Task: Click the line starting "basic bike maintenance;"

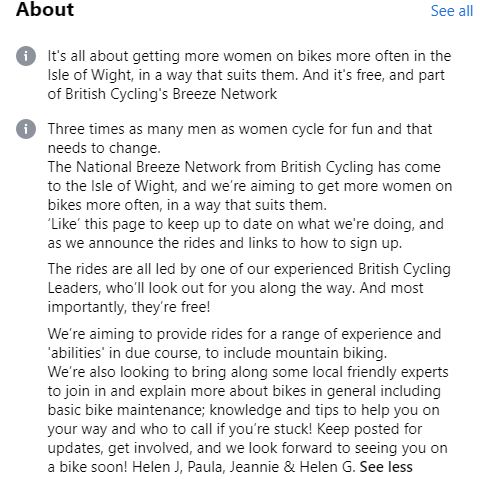Action: point(244,410)
